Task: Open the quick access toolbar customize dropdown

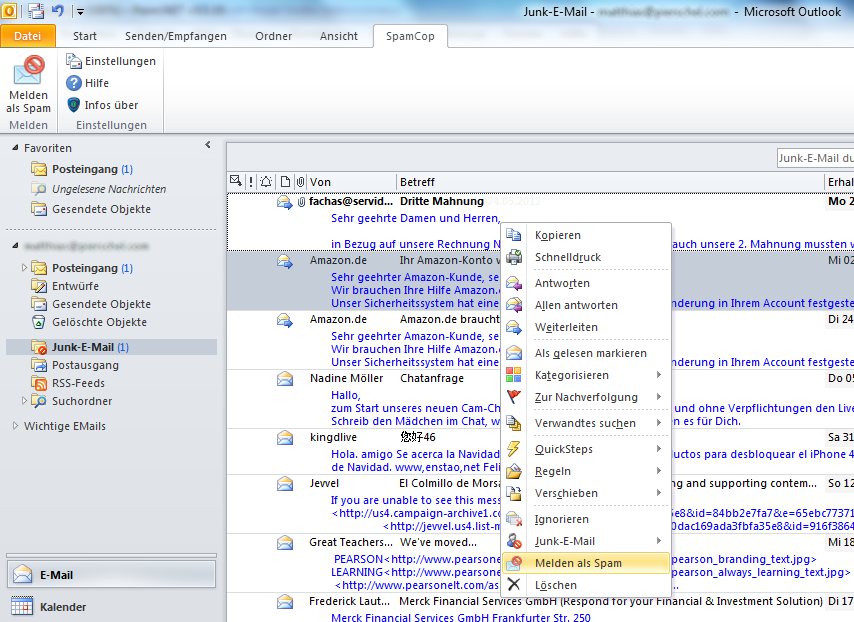Action: [x=80, y=11]
